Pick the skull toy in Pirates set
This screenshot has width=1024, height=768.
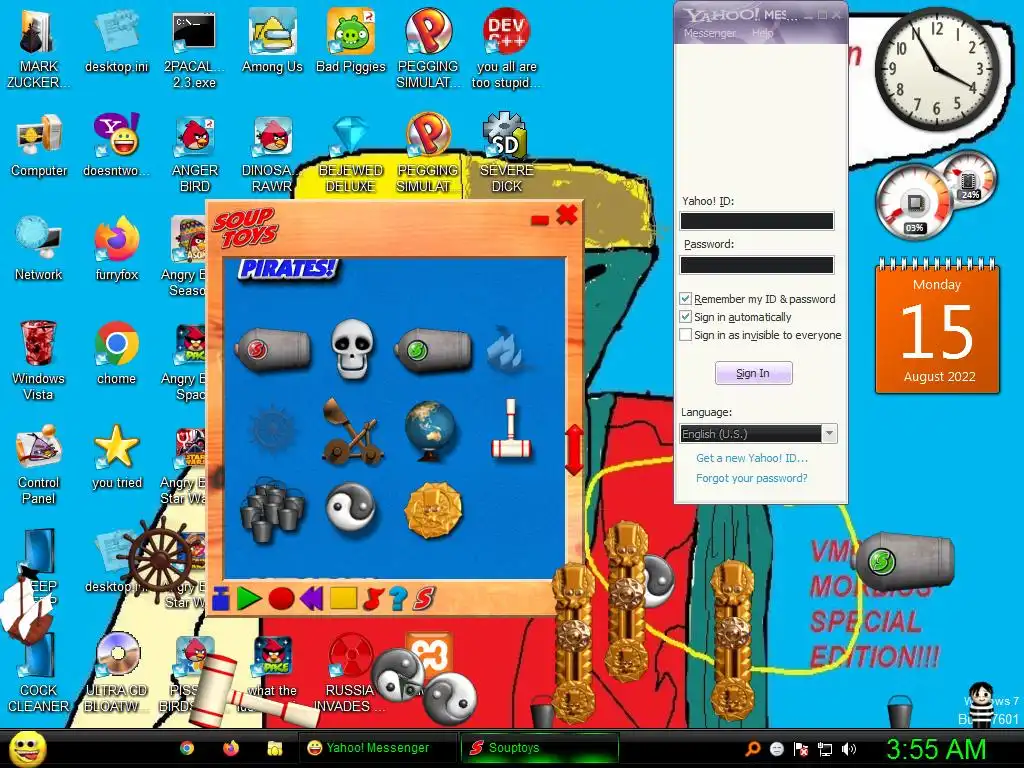(x=353, y=349)
